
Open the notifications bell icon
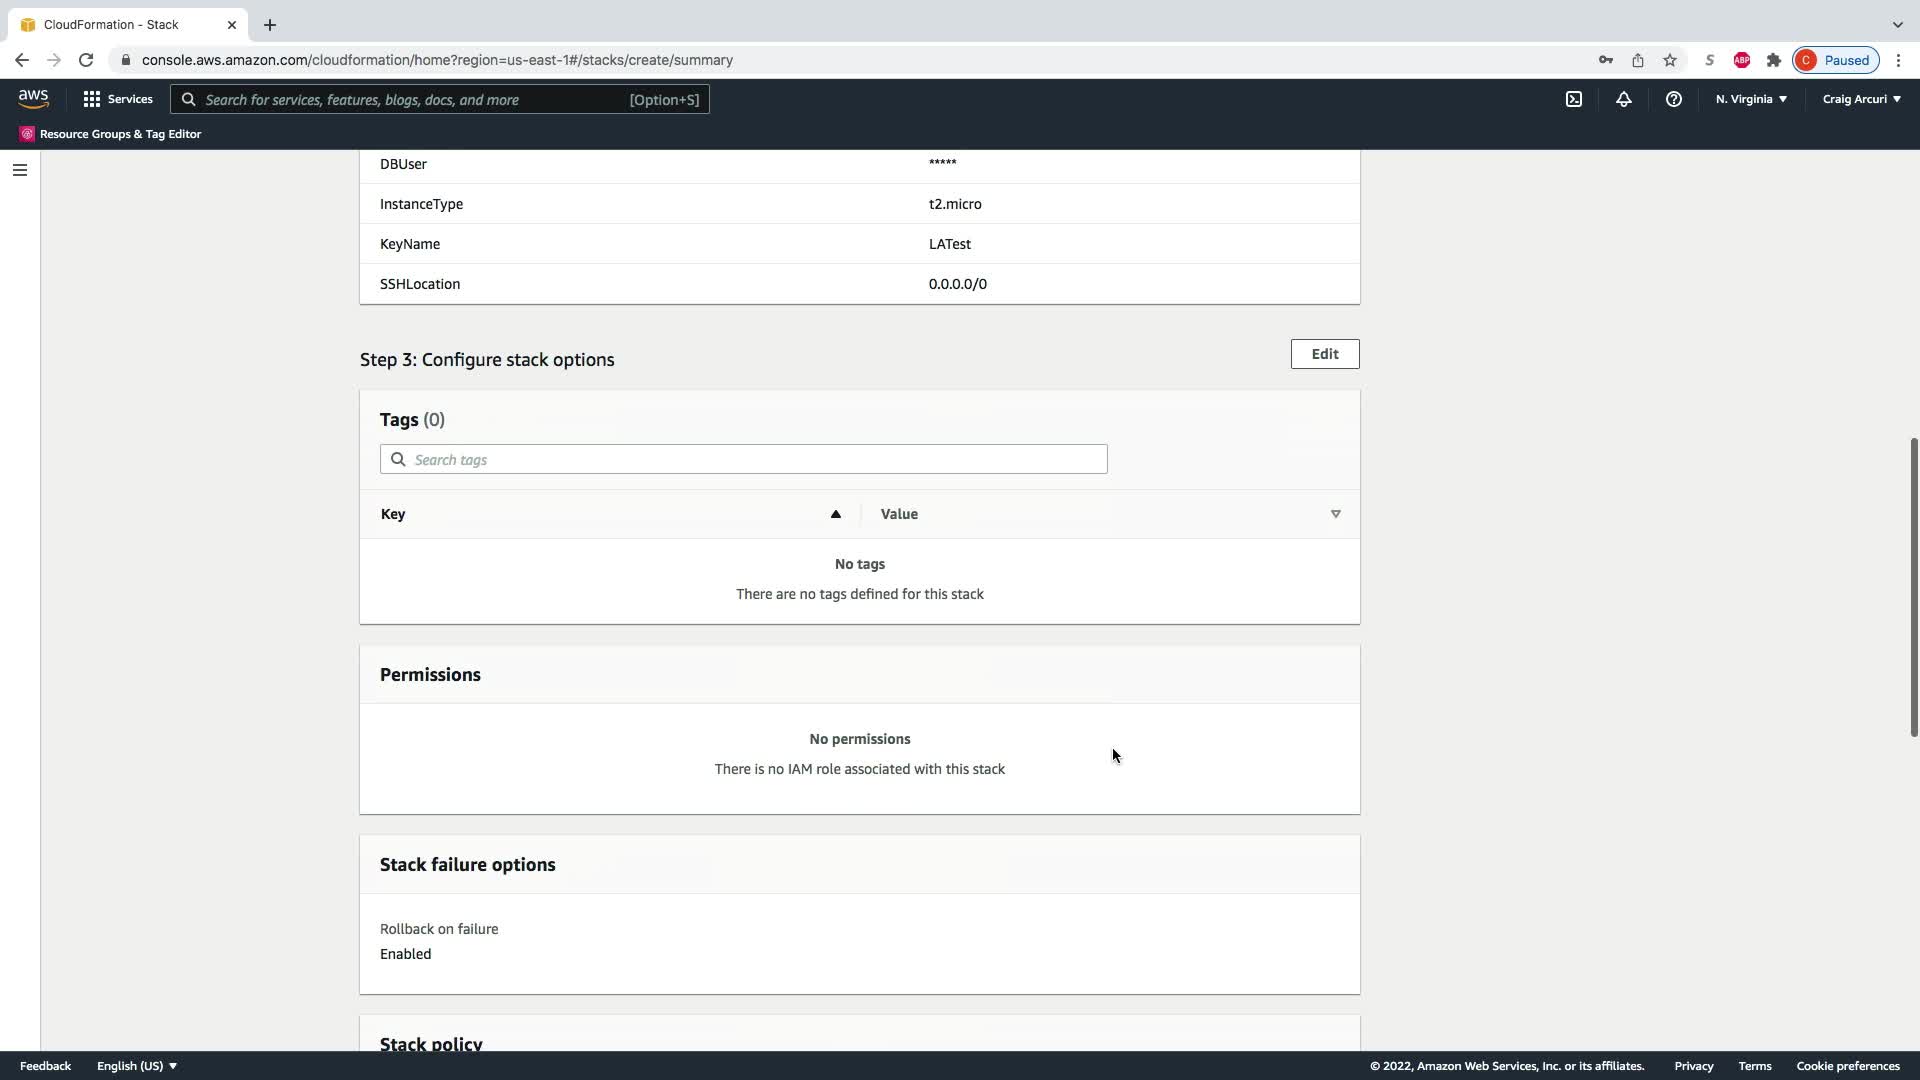[1624, 99]
